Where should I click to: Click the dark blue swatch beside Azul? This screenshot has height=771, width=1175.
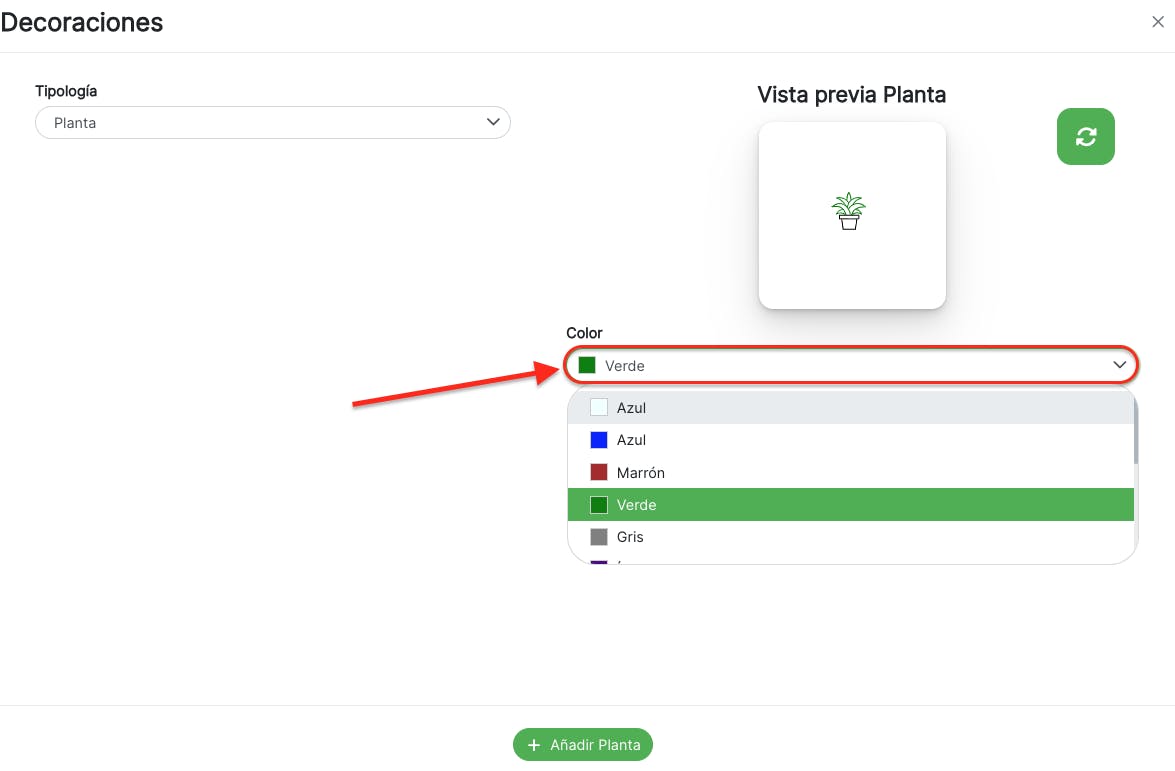coord(599,440)
